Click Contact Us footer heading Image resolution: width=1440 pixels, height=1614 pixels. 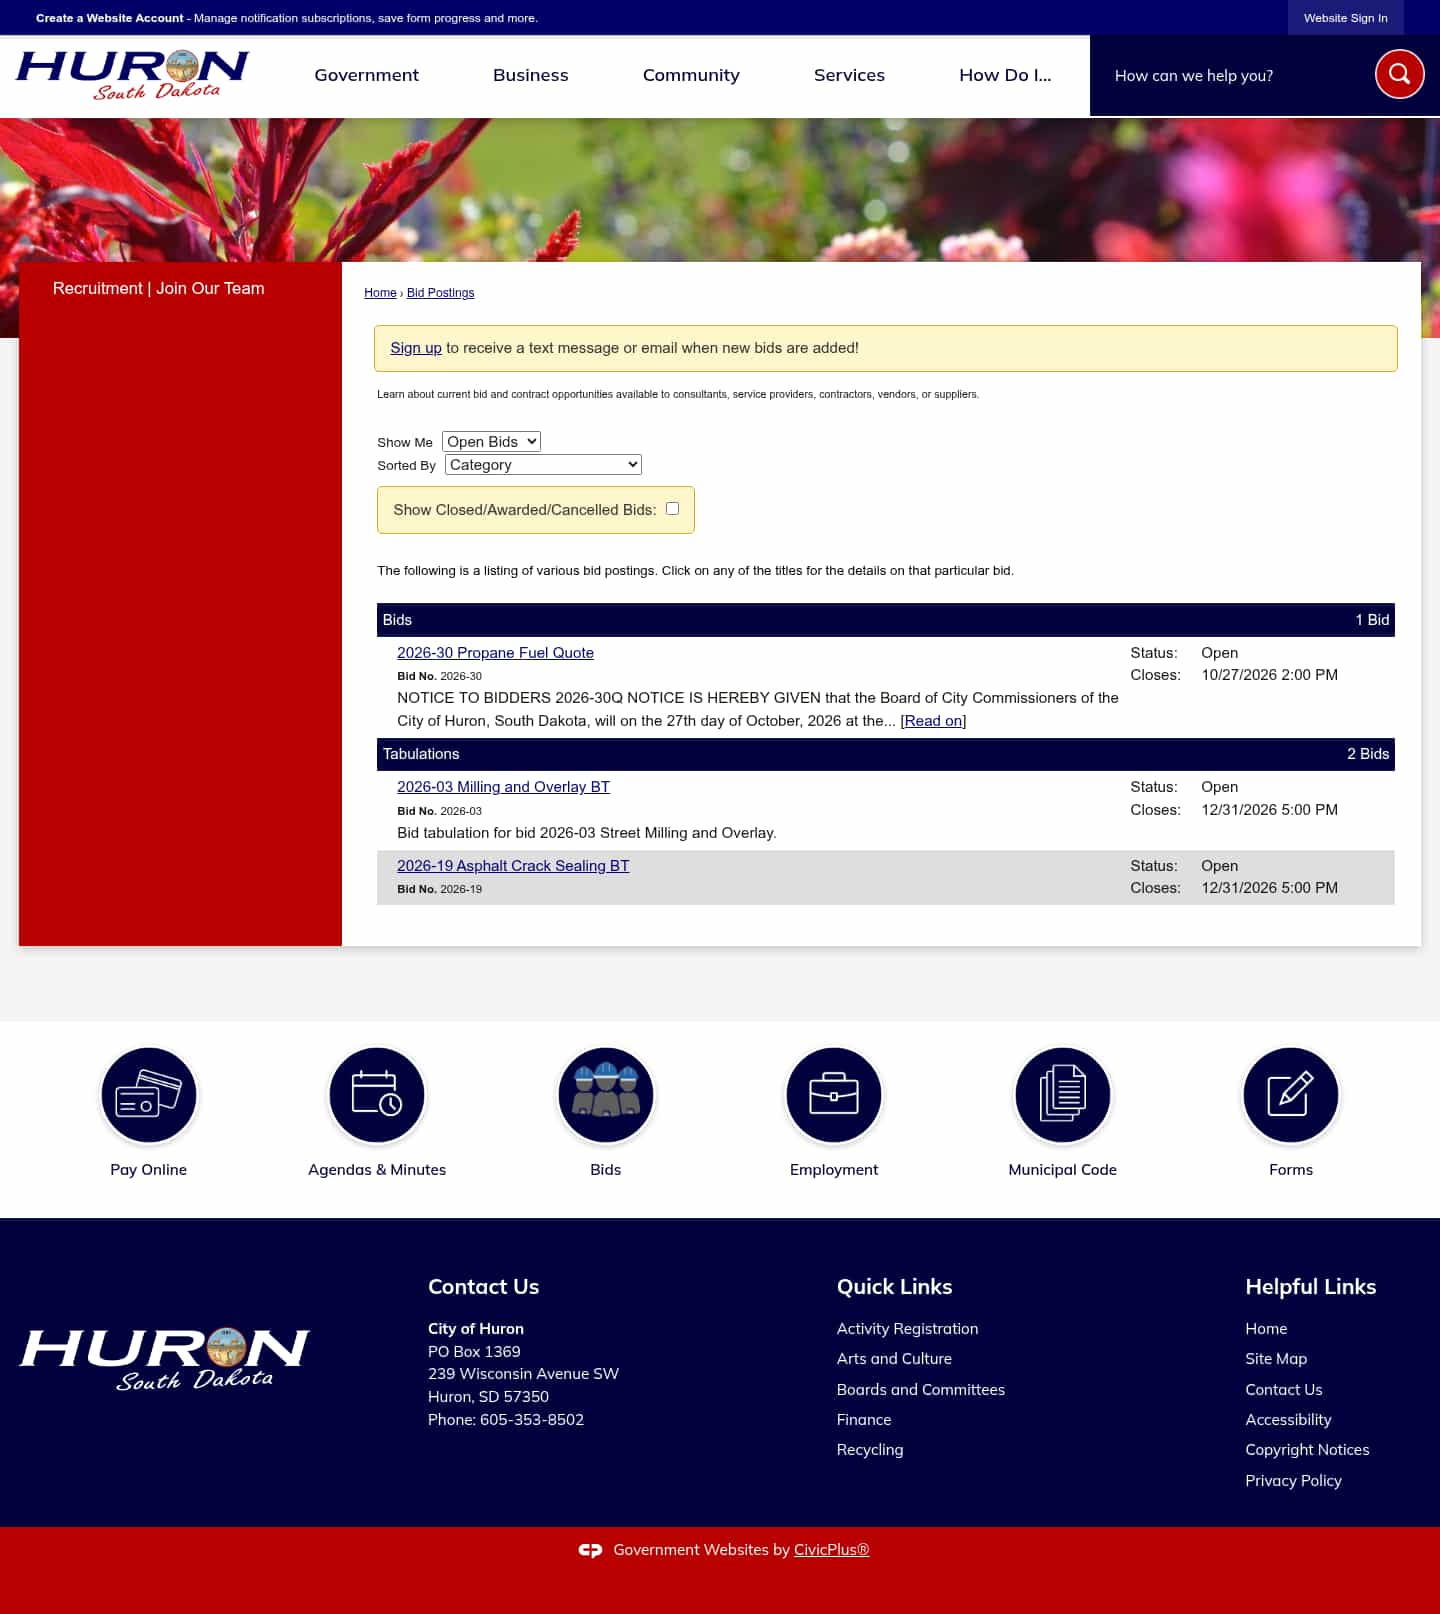(483, 1286)
